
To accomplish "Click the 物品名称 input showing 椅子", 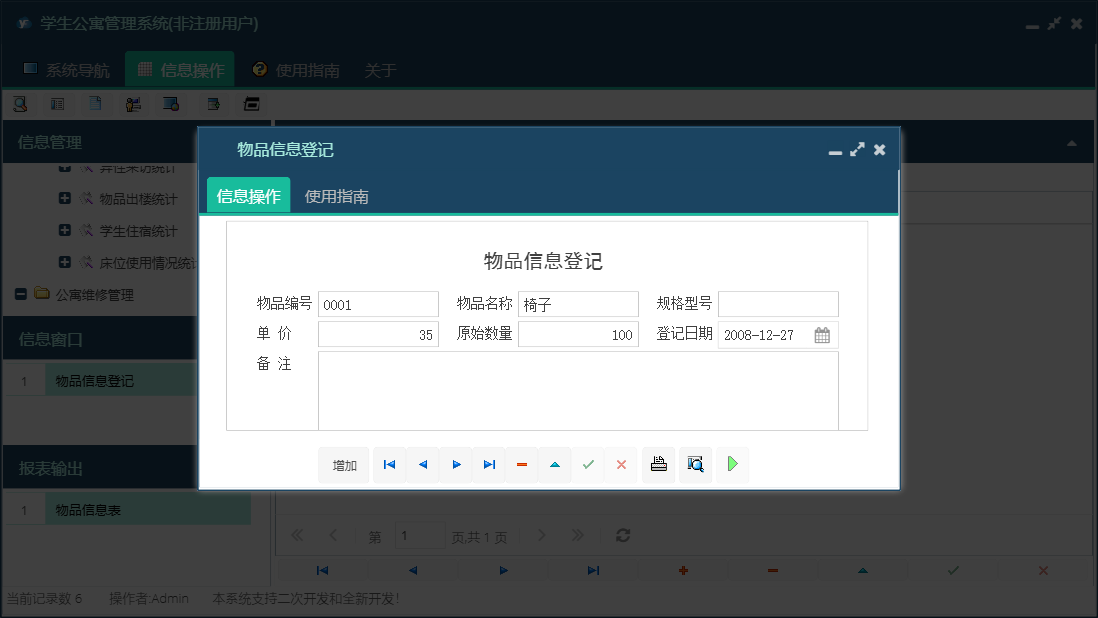I will click(x=577, y=304).
